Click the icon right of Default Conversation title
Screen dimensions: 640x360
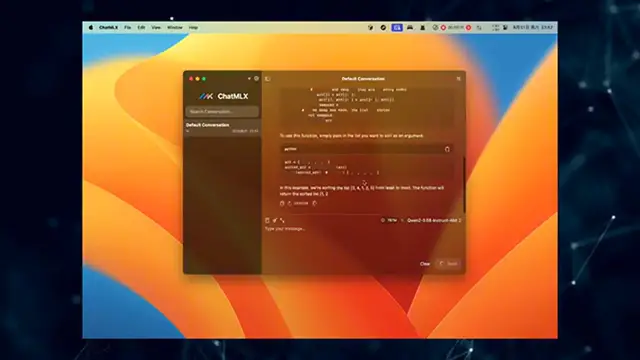458,79
